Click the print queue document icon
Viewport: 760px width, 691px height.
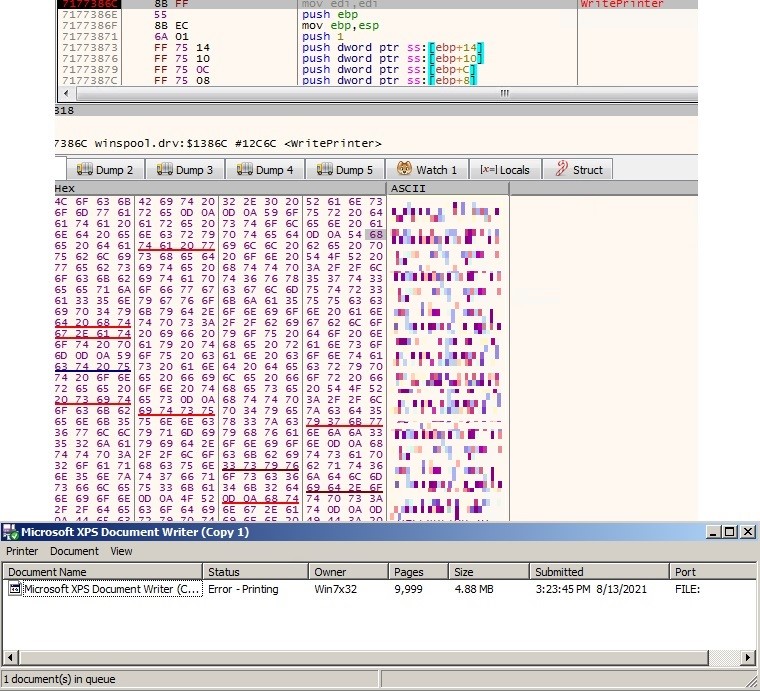(x=14, y=589)
